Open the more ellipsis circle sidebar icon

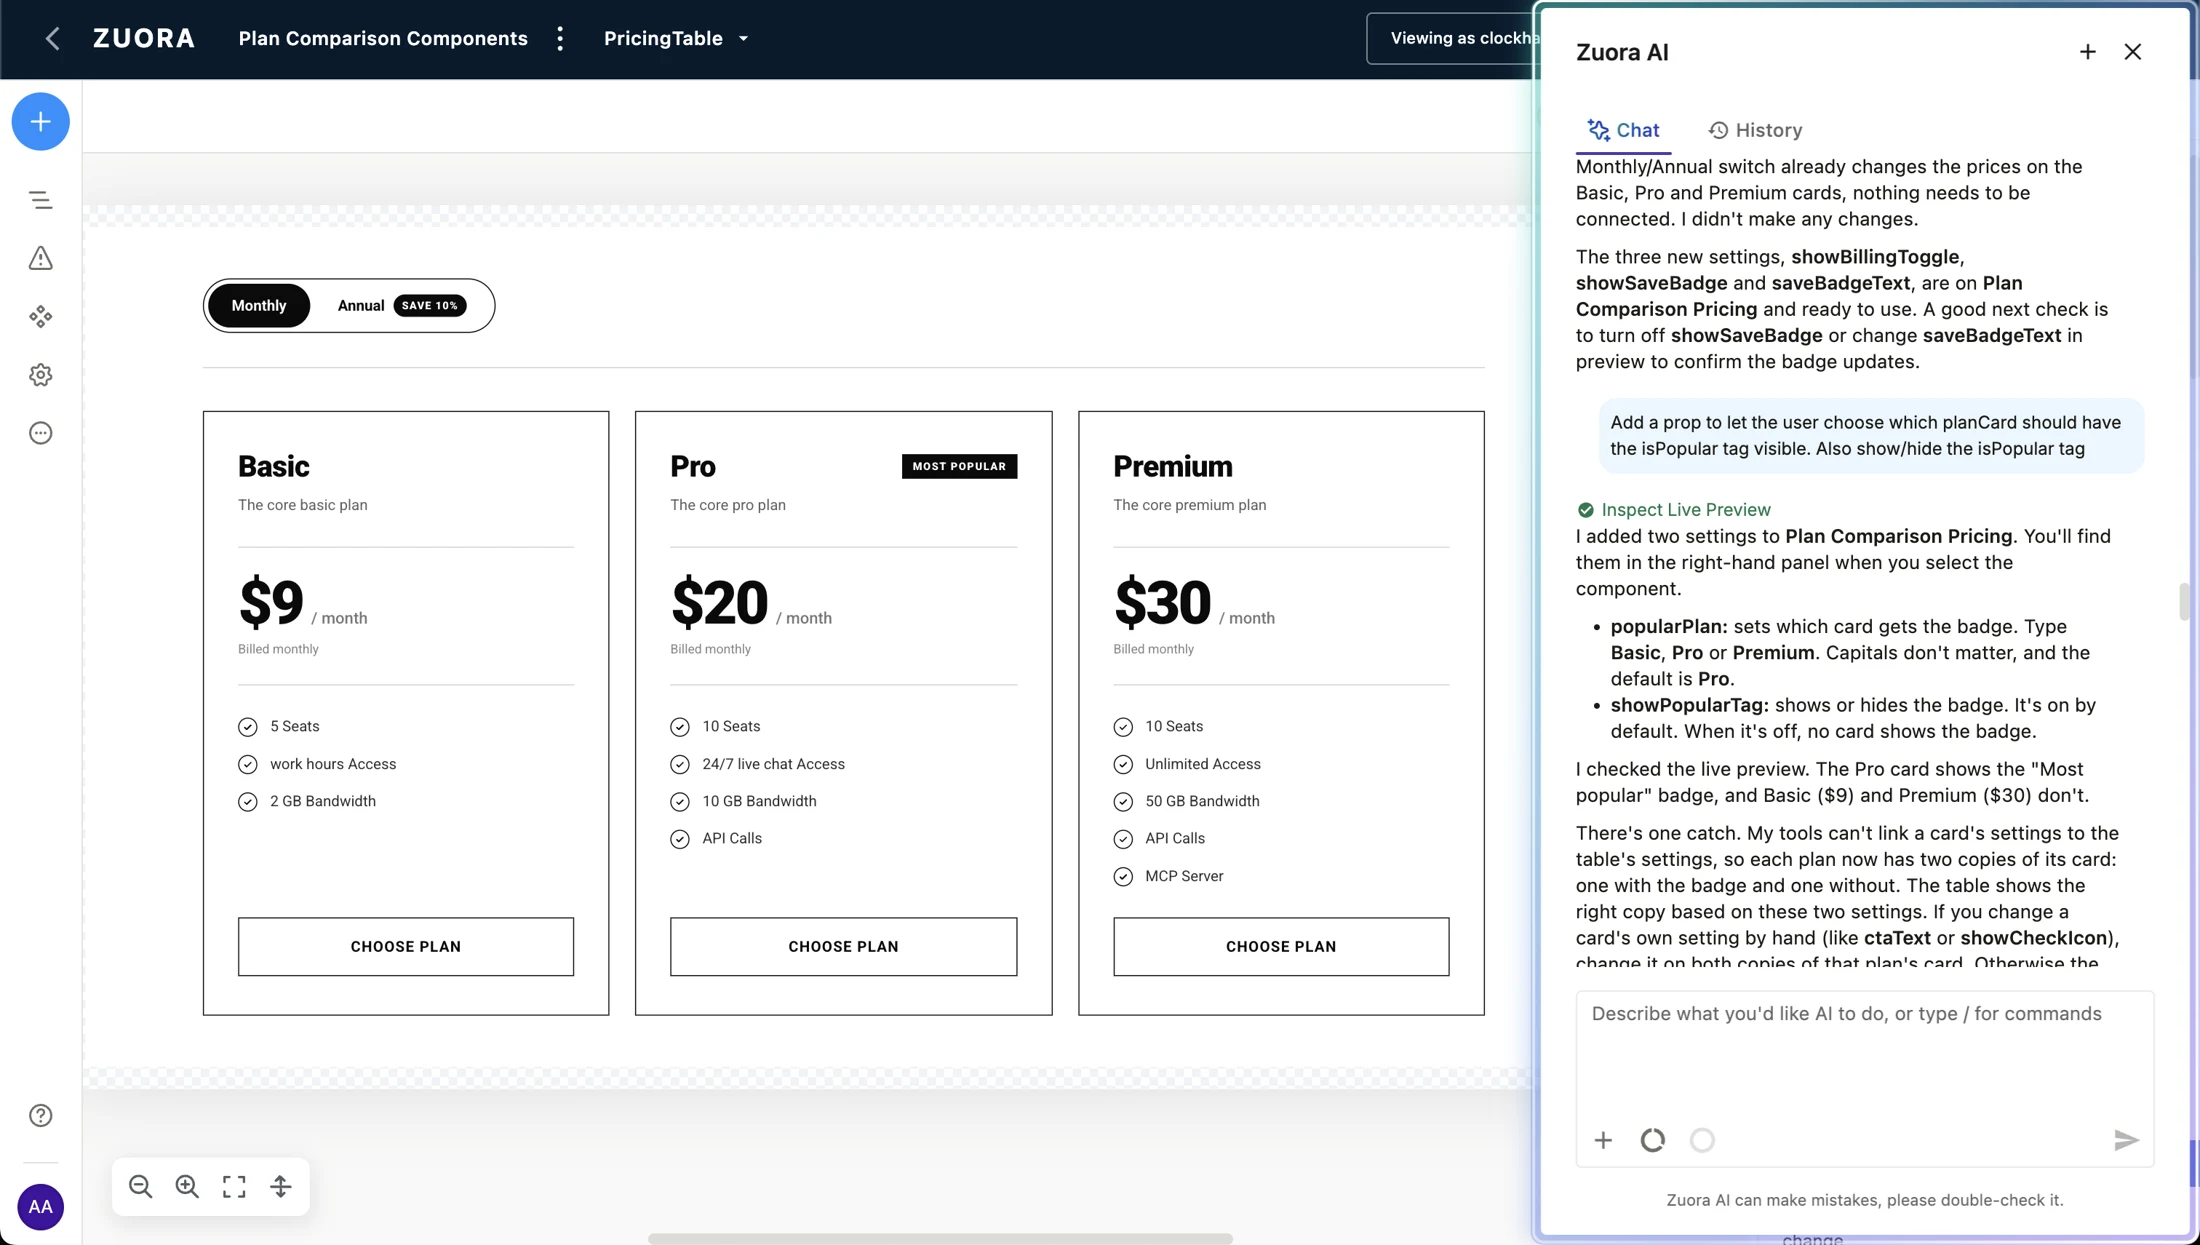[41, 433]
